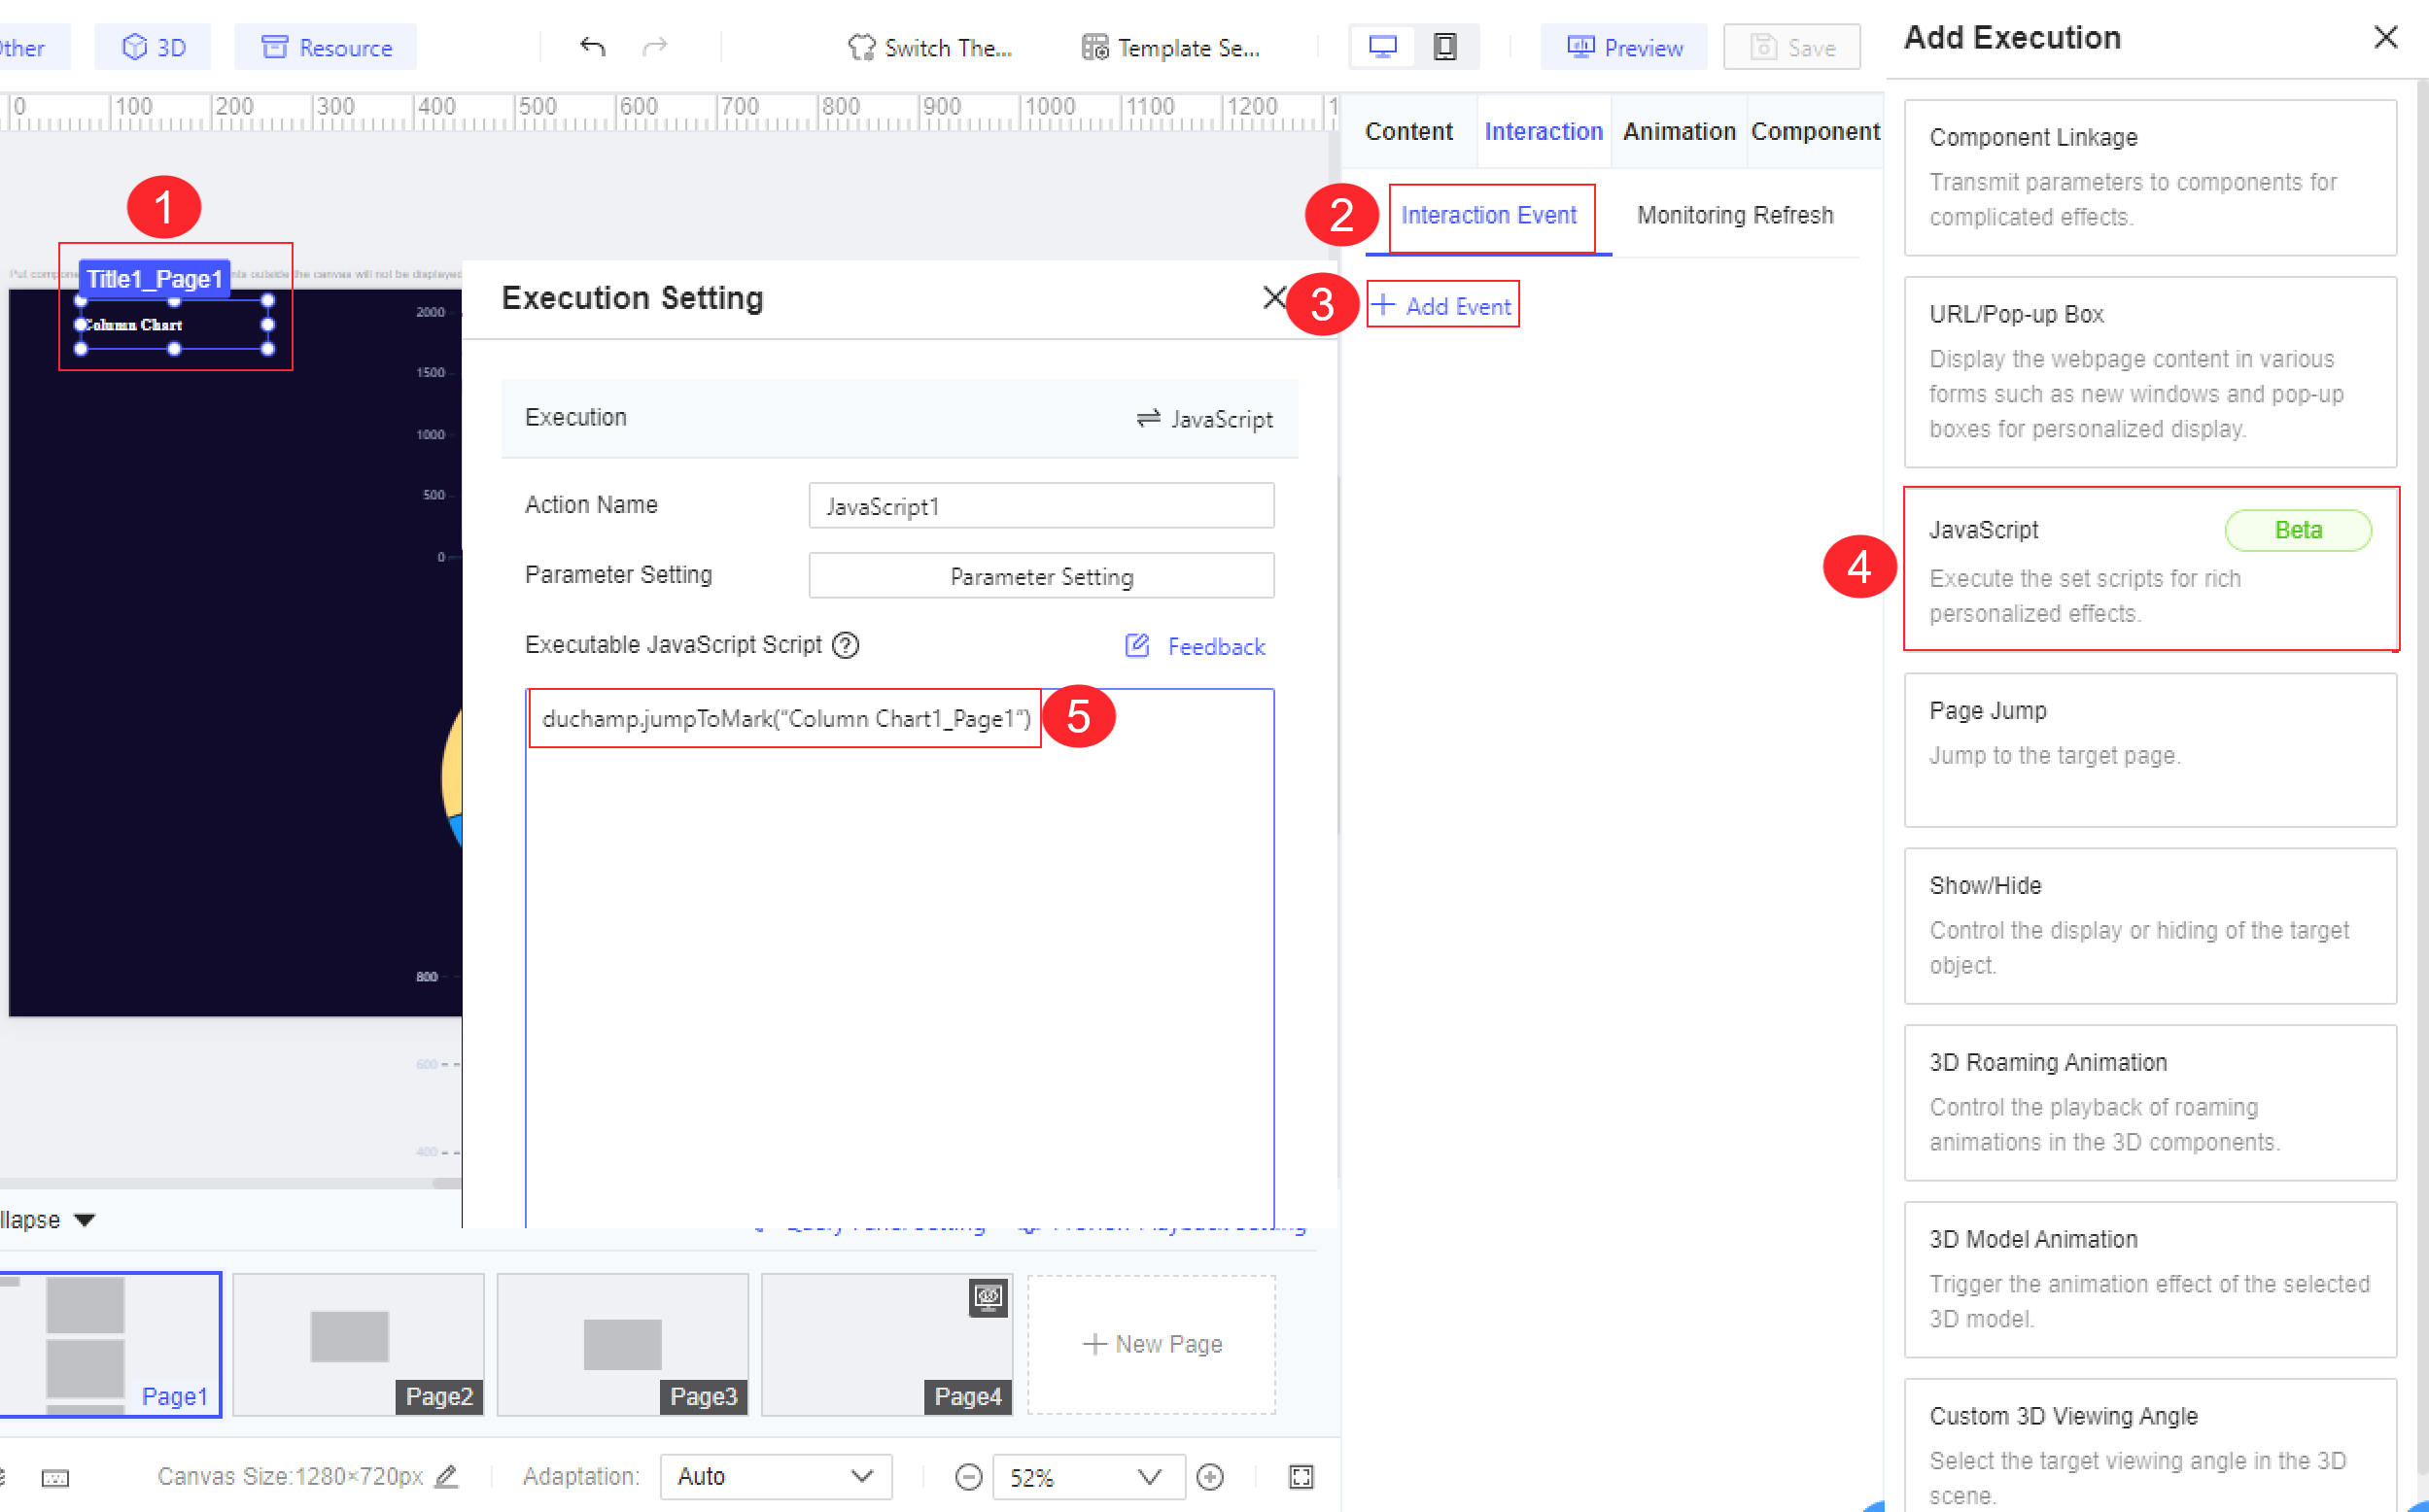Click the Add Event link
Image resolution: width=2429 pixels, height=1512 pixels.
[x=1443, y=305]
